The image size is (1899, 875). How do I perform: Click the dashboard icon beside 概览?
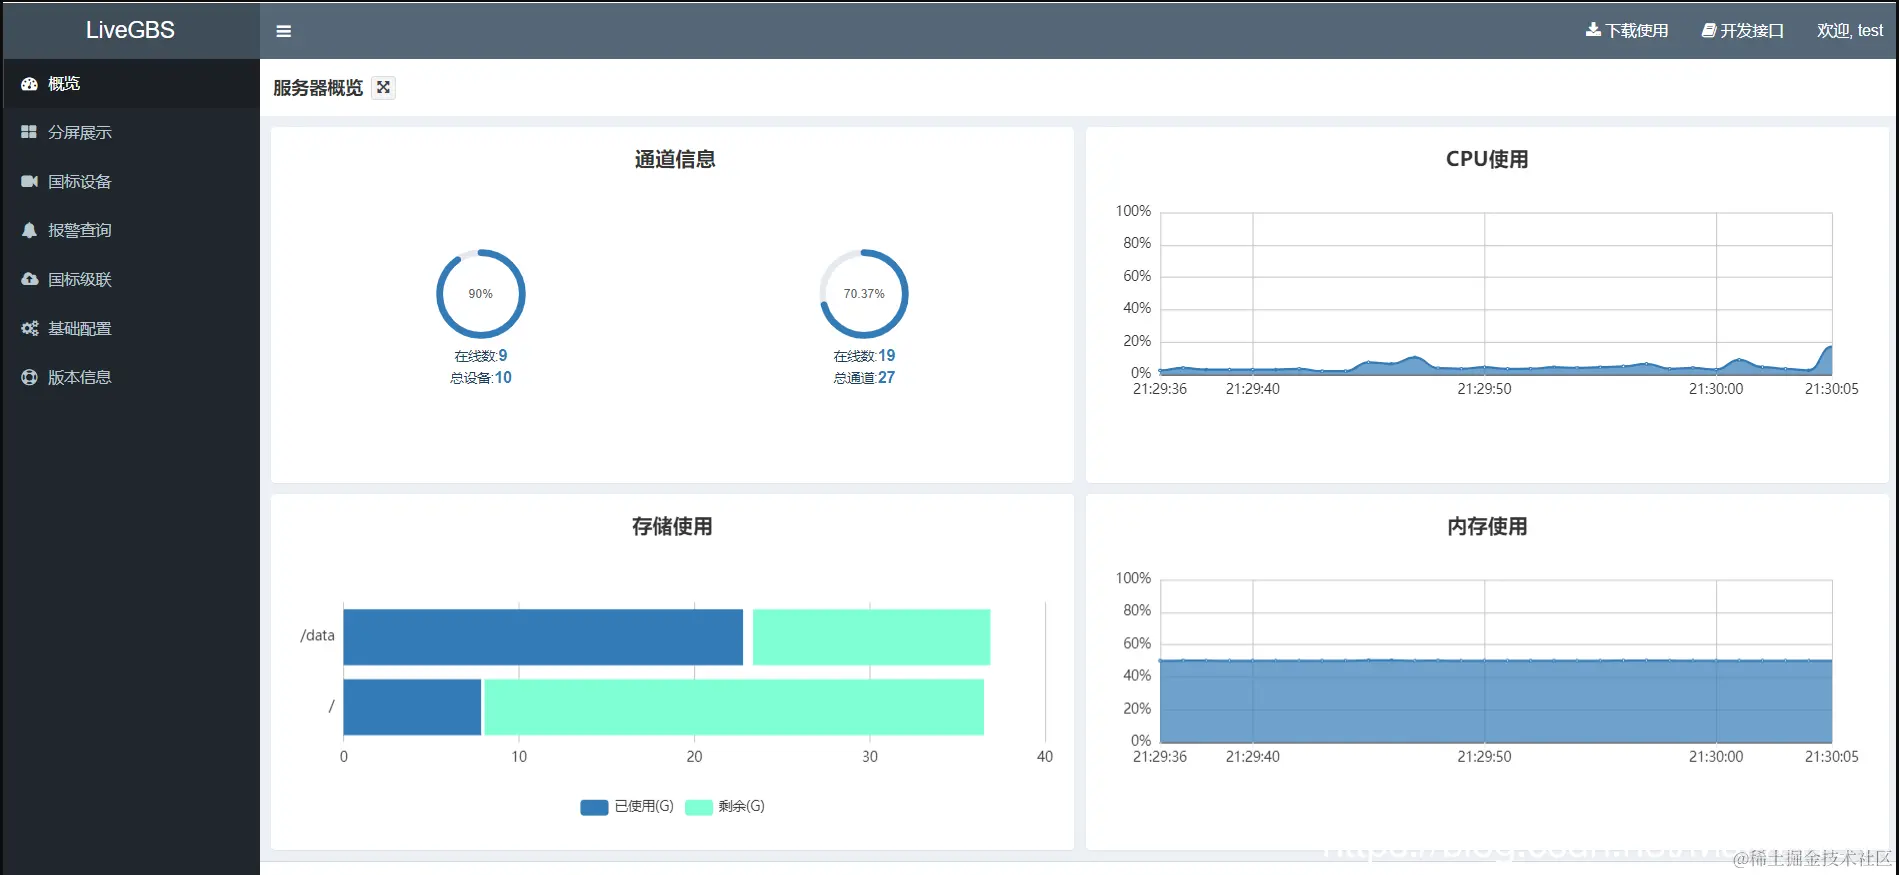(29, 84)
